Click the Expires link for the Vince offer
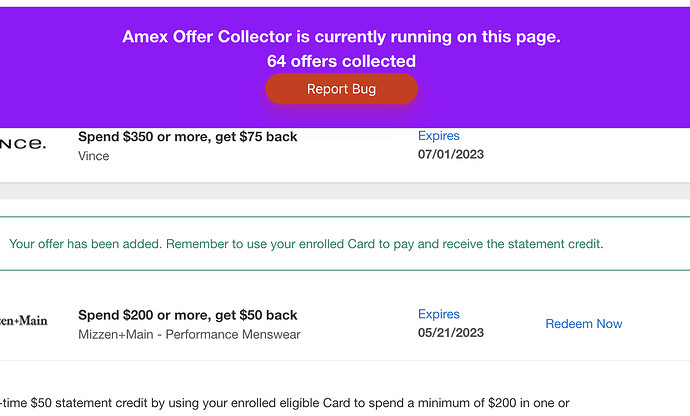The image size is (690, 416). click(438, 136)
